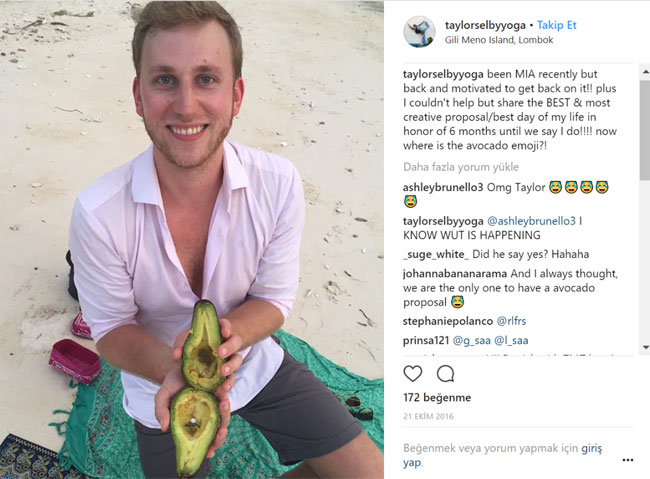Open the three-dot more options menu
The width and height of the screenshot is (650, 479).
627,460
